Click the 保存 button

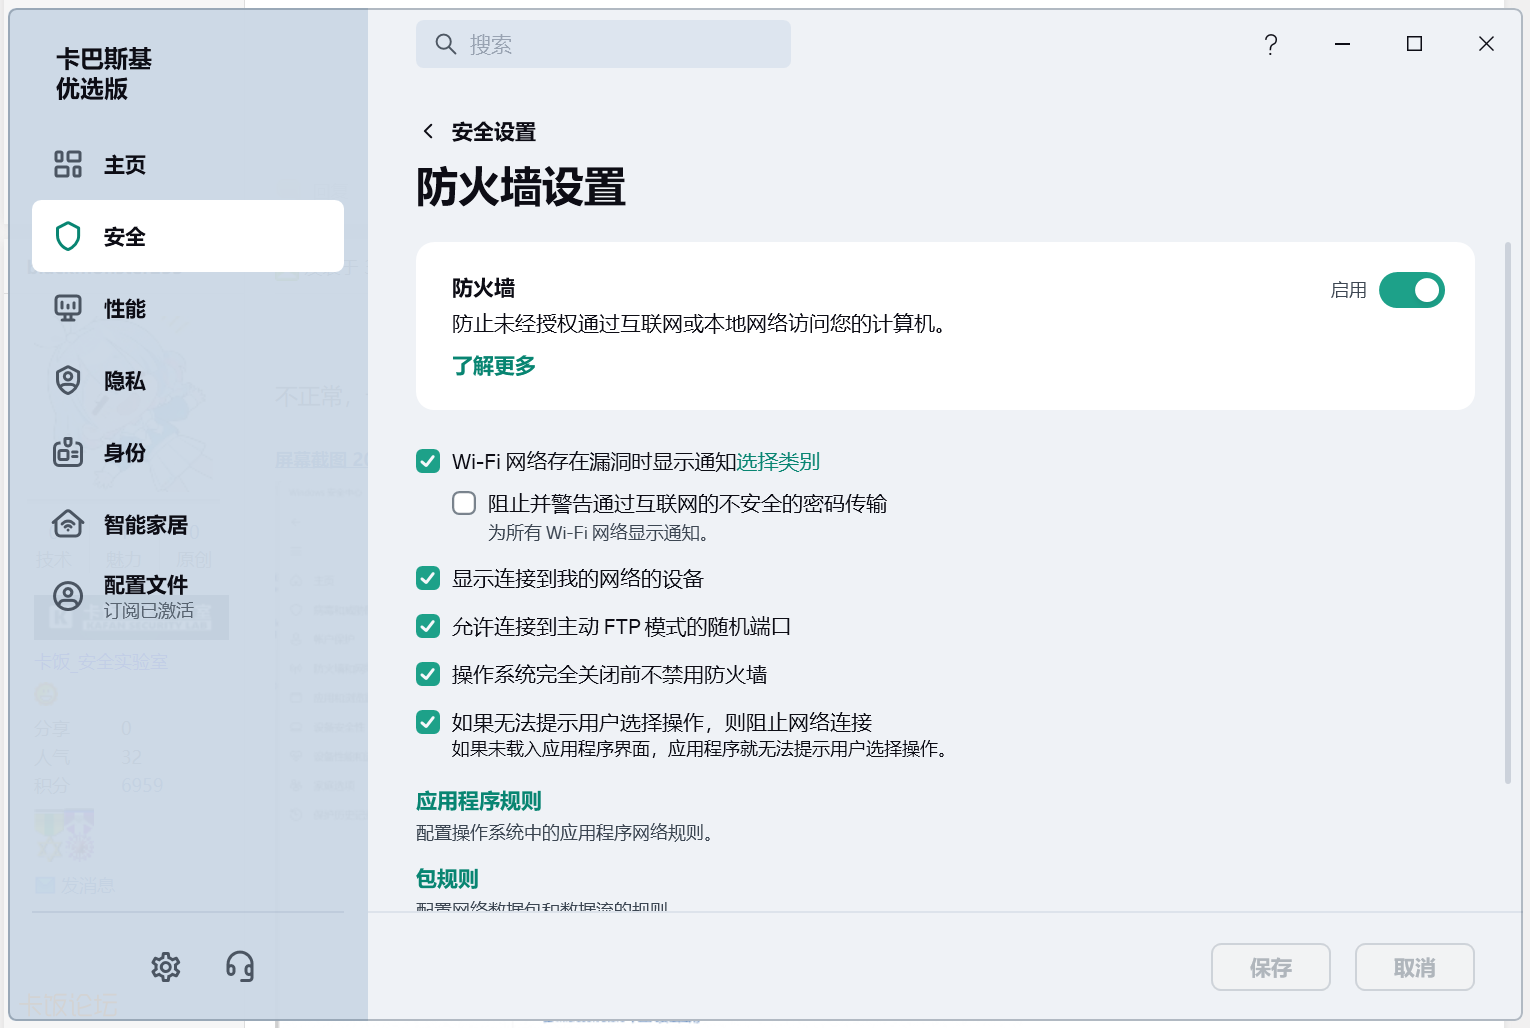pos(1271,967)
